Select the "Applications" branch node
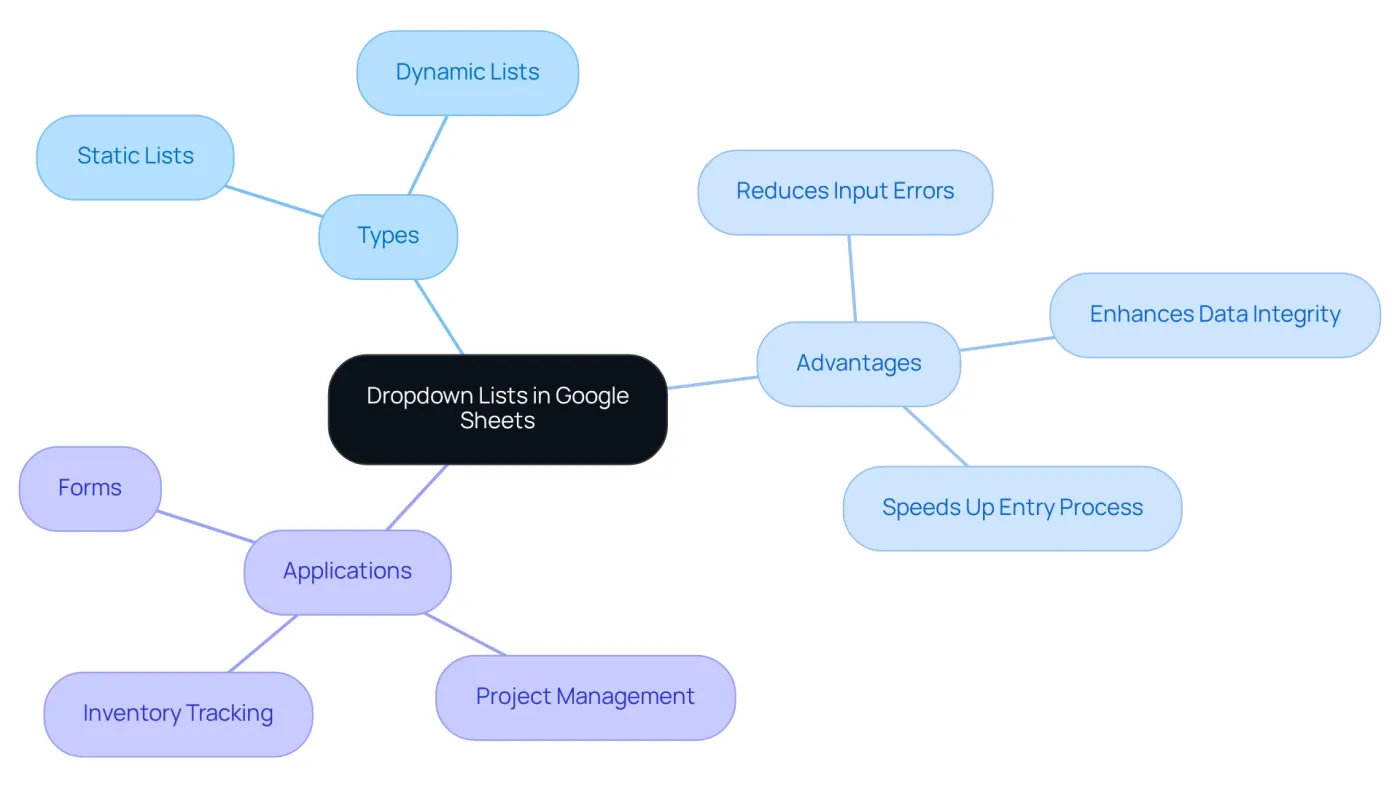1400x790 pixels. point(347,572)
